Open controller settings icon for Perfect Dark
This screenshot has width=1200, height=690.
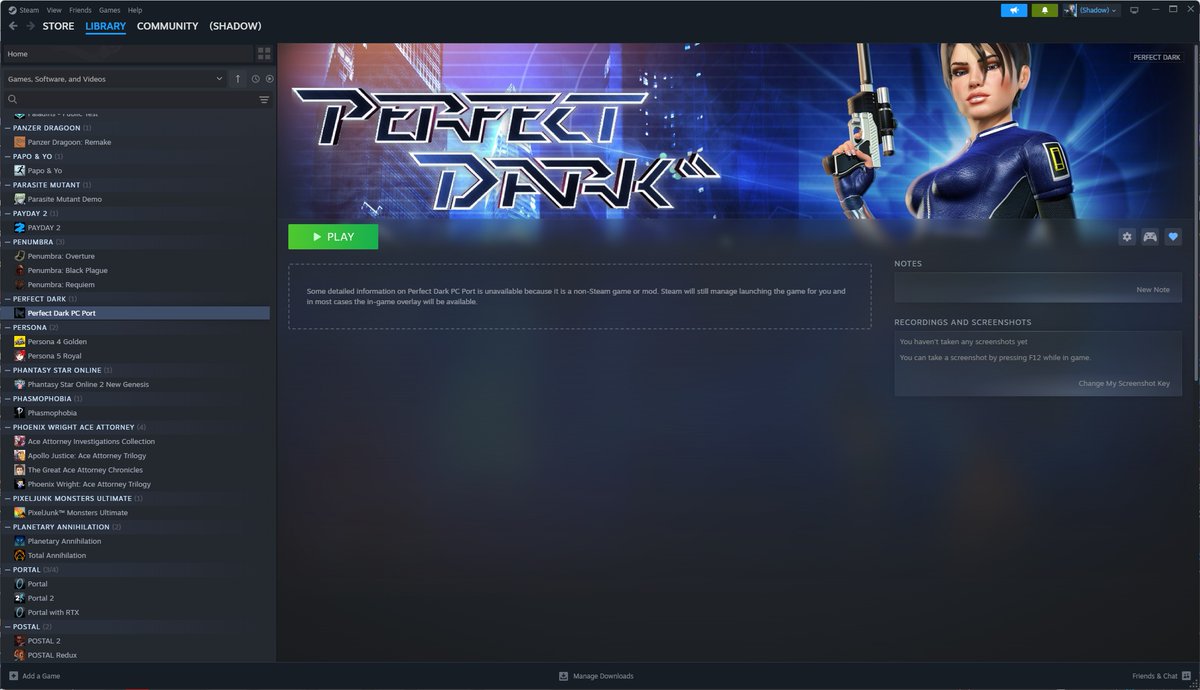(x=1150, y=237)
